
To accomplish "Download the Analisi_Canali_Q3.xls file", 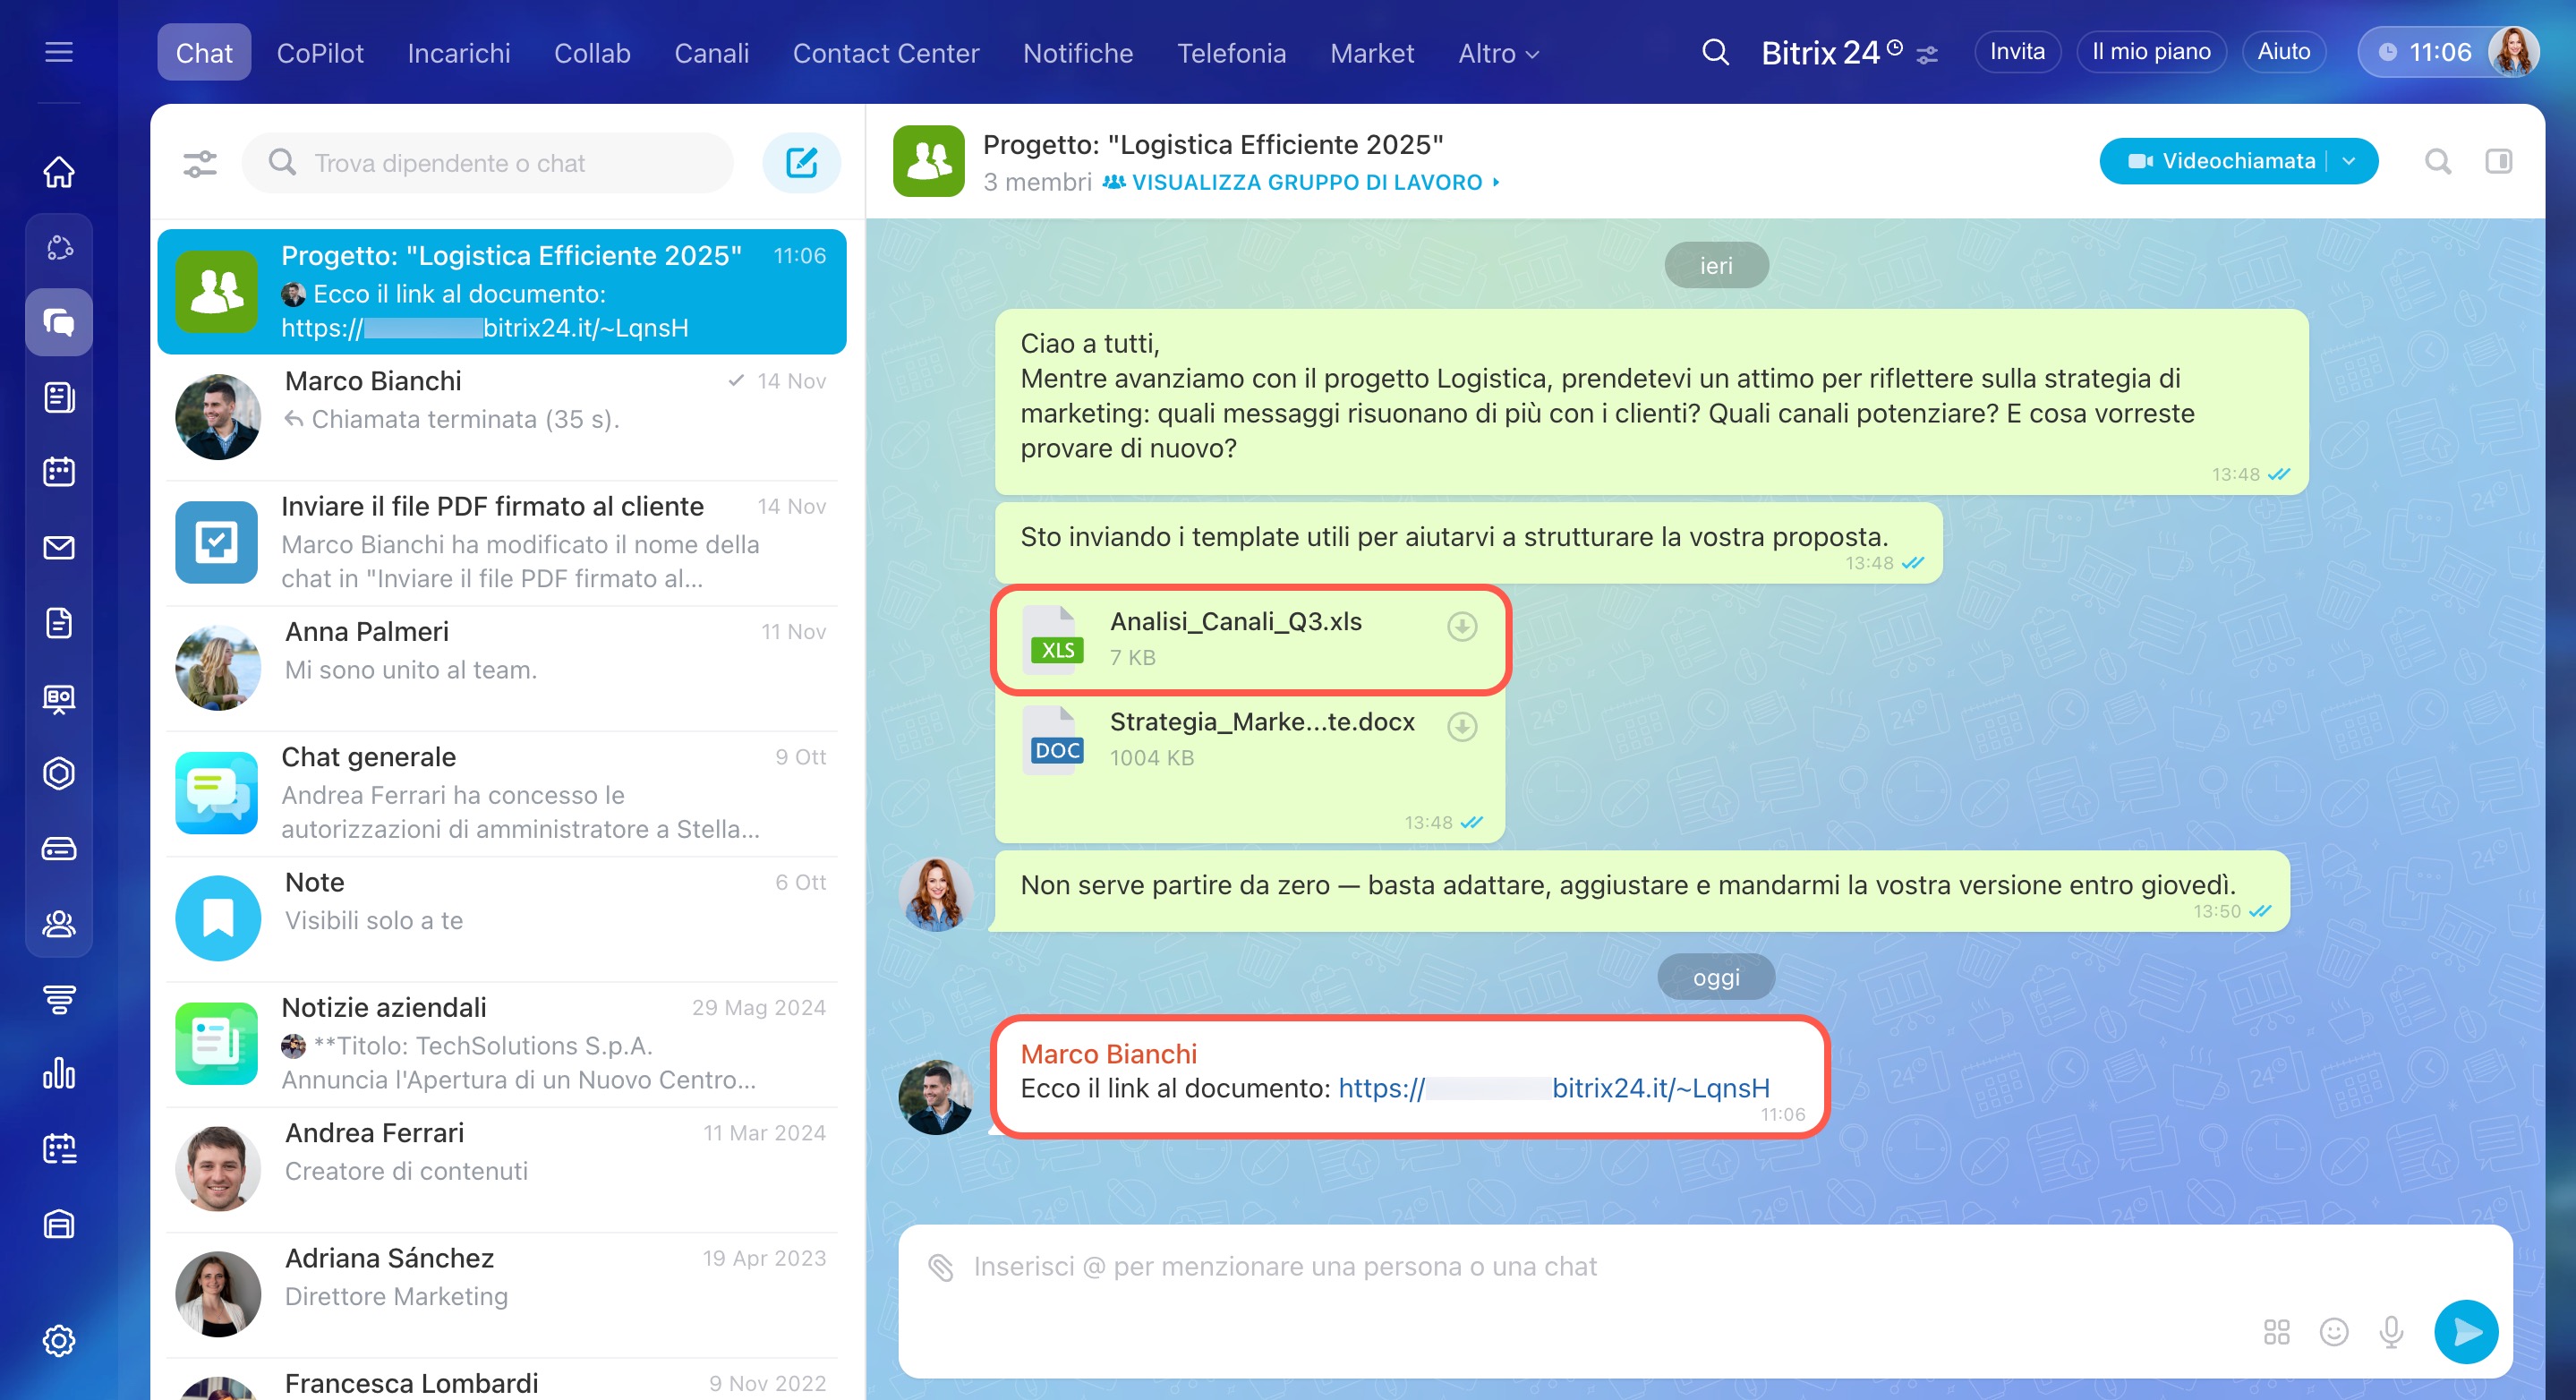I will pos(1462,627).
